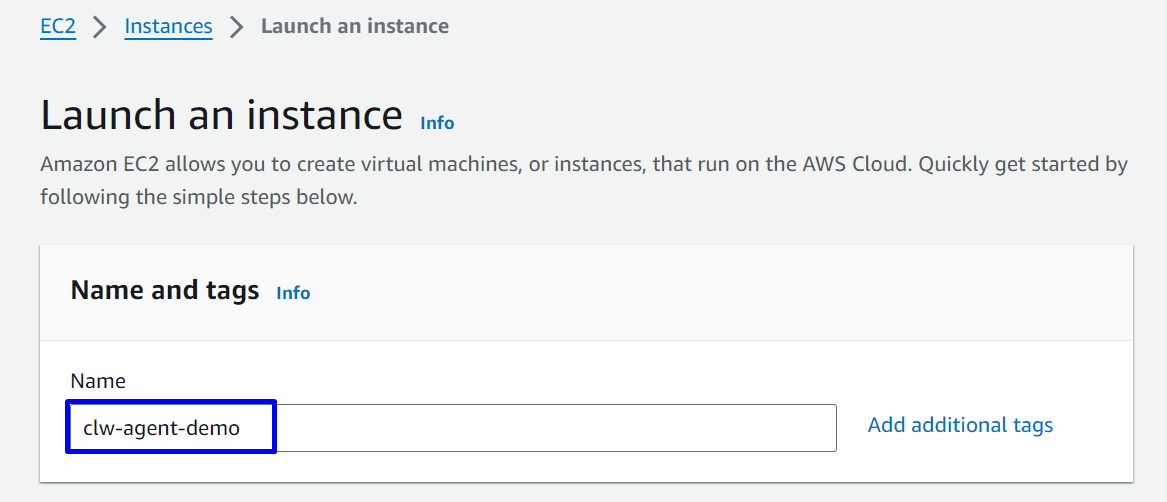
Task: Click the chevron after the Instances breadcrumb
Action: (x=236, y=27)
